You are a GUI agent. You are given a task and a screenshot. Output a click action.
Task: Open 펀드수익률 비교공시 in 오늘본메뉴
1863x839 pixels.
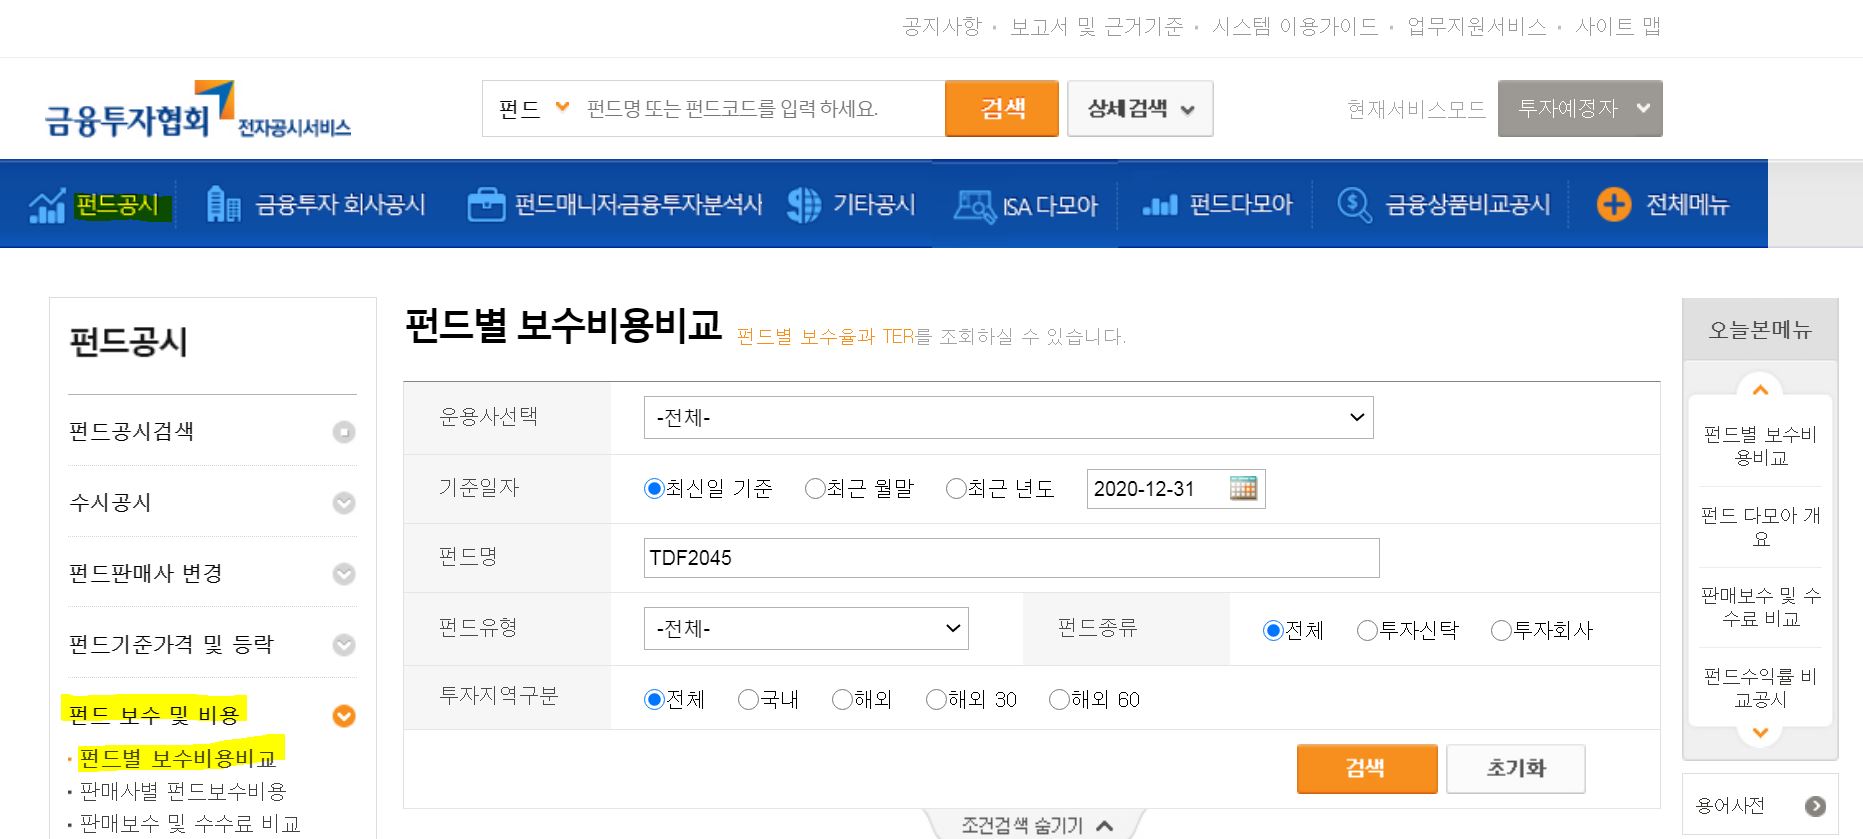pyautogui.click(x=1760, y=688)
